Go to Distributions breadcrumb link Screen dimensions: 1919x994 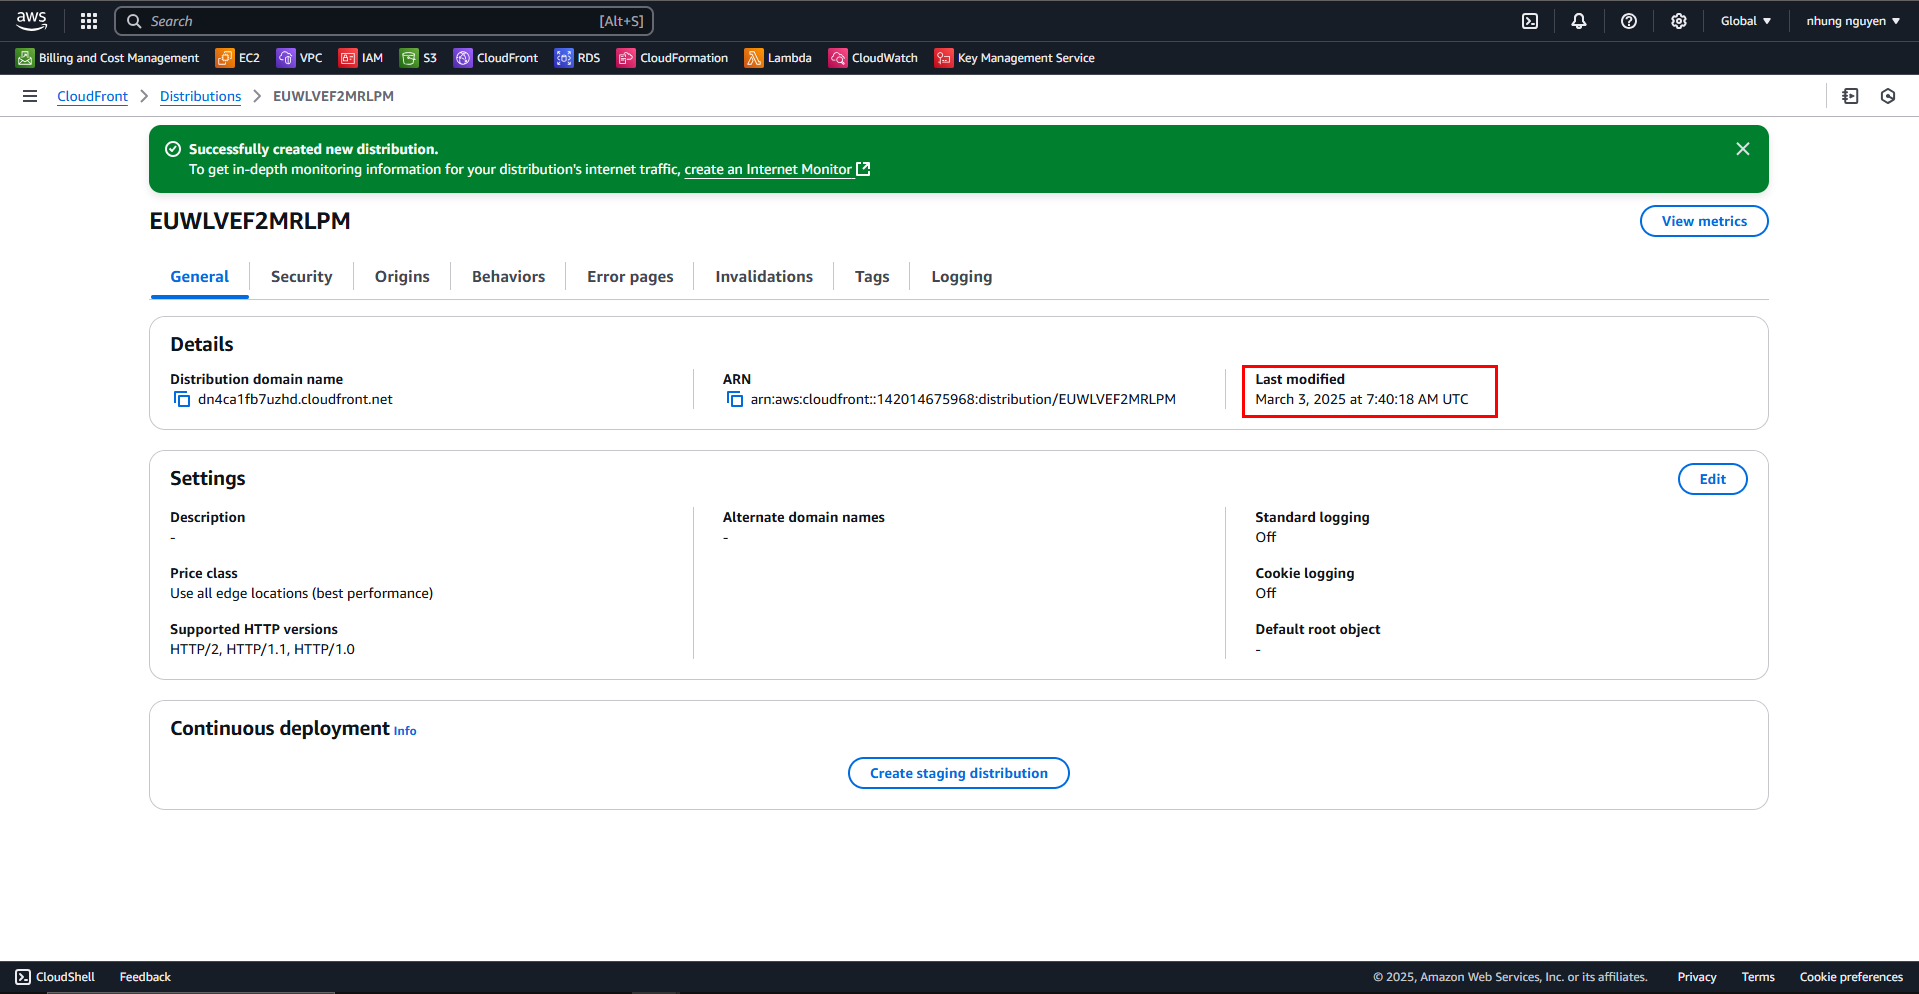coord(200,96)
